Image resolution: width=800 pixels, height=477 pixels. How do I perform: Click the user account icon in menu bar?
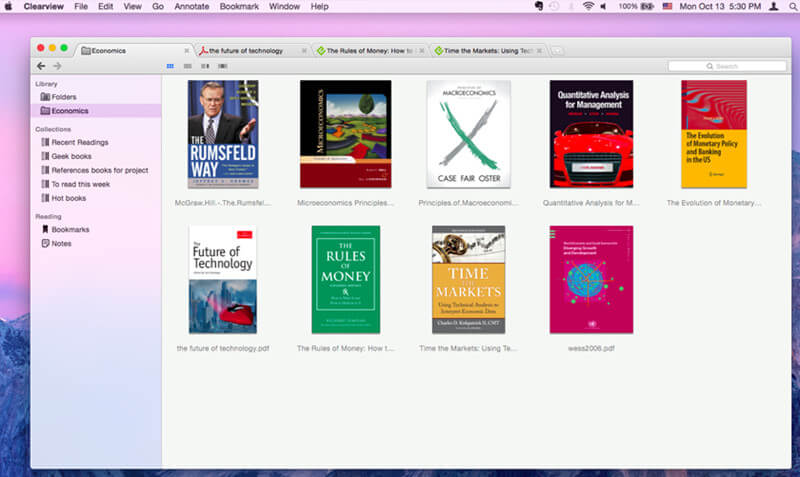774,6
